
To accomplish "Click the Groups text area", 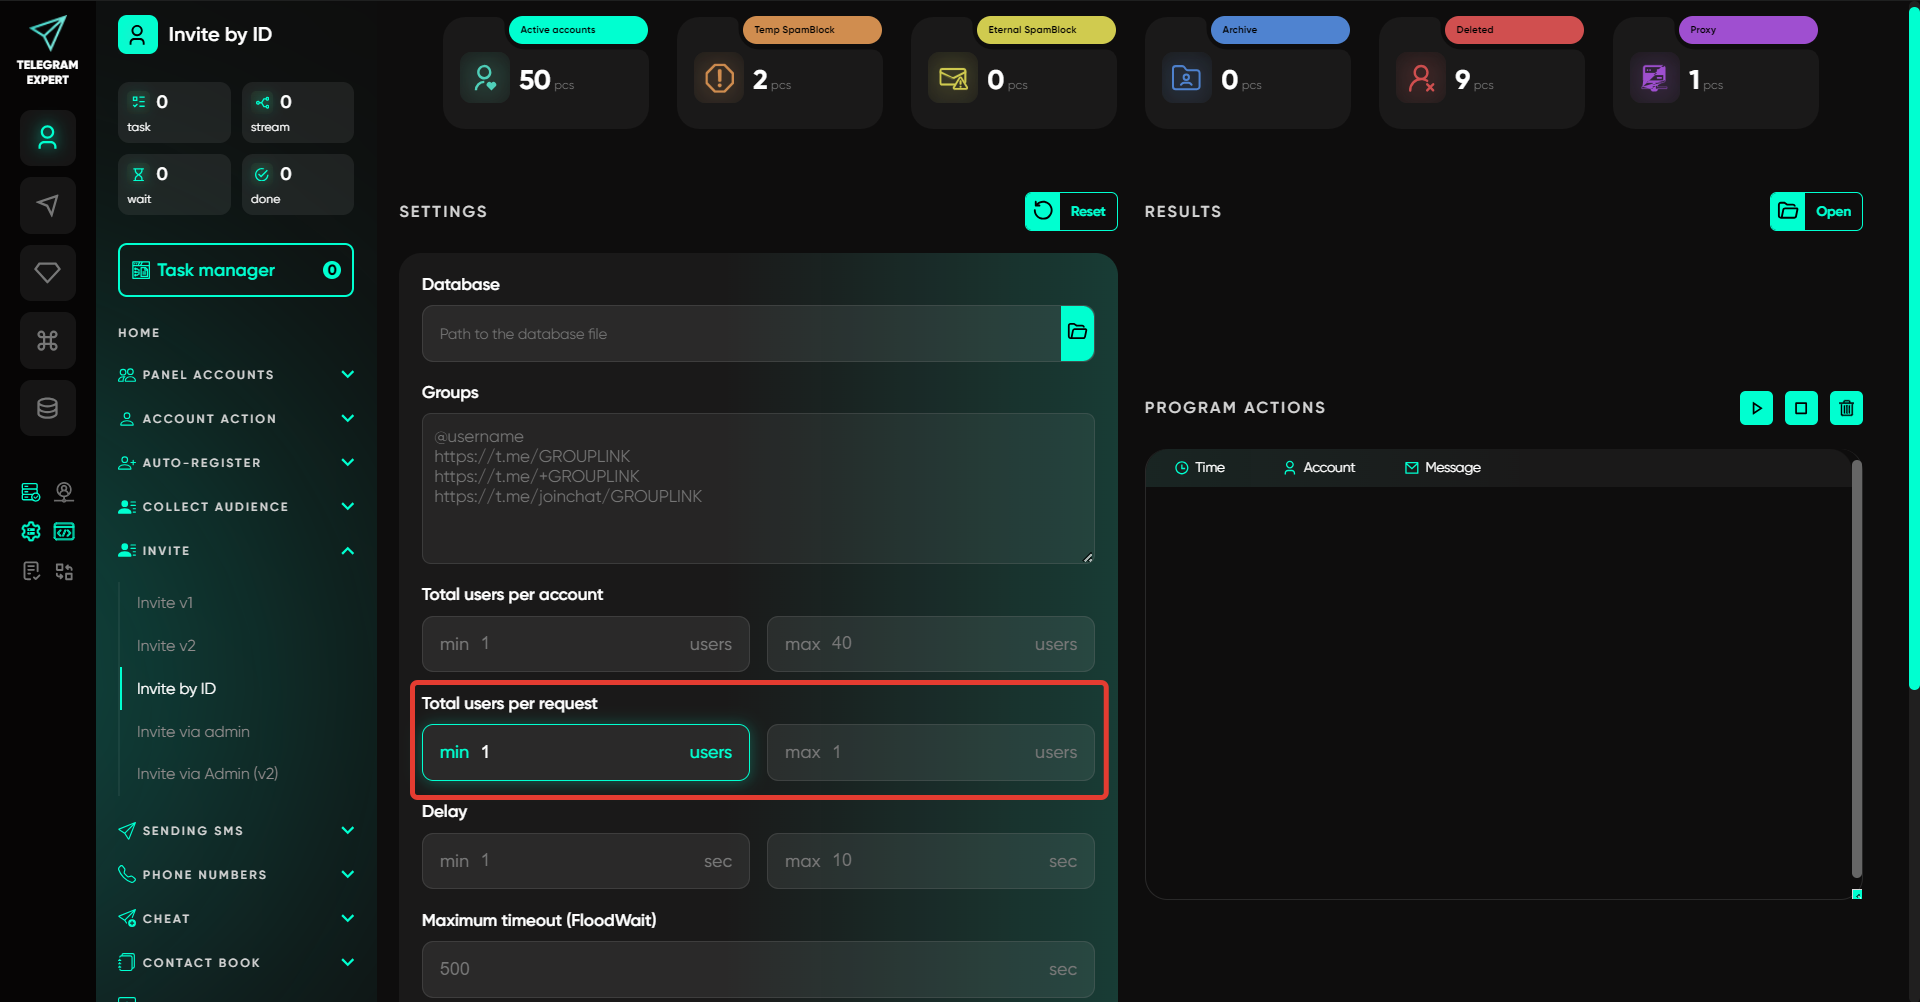I will click(x=757, y=488).
